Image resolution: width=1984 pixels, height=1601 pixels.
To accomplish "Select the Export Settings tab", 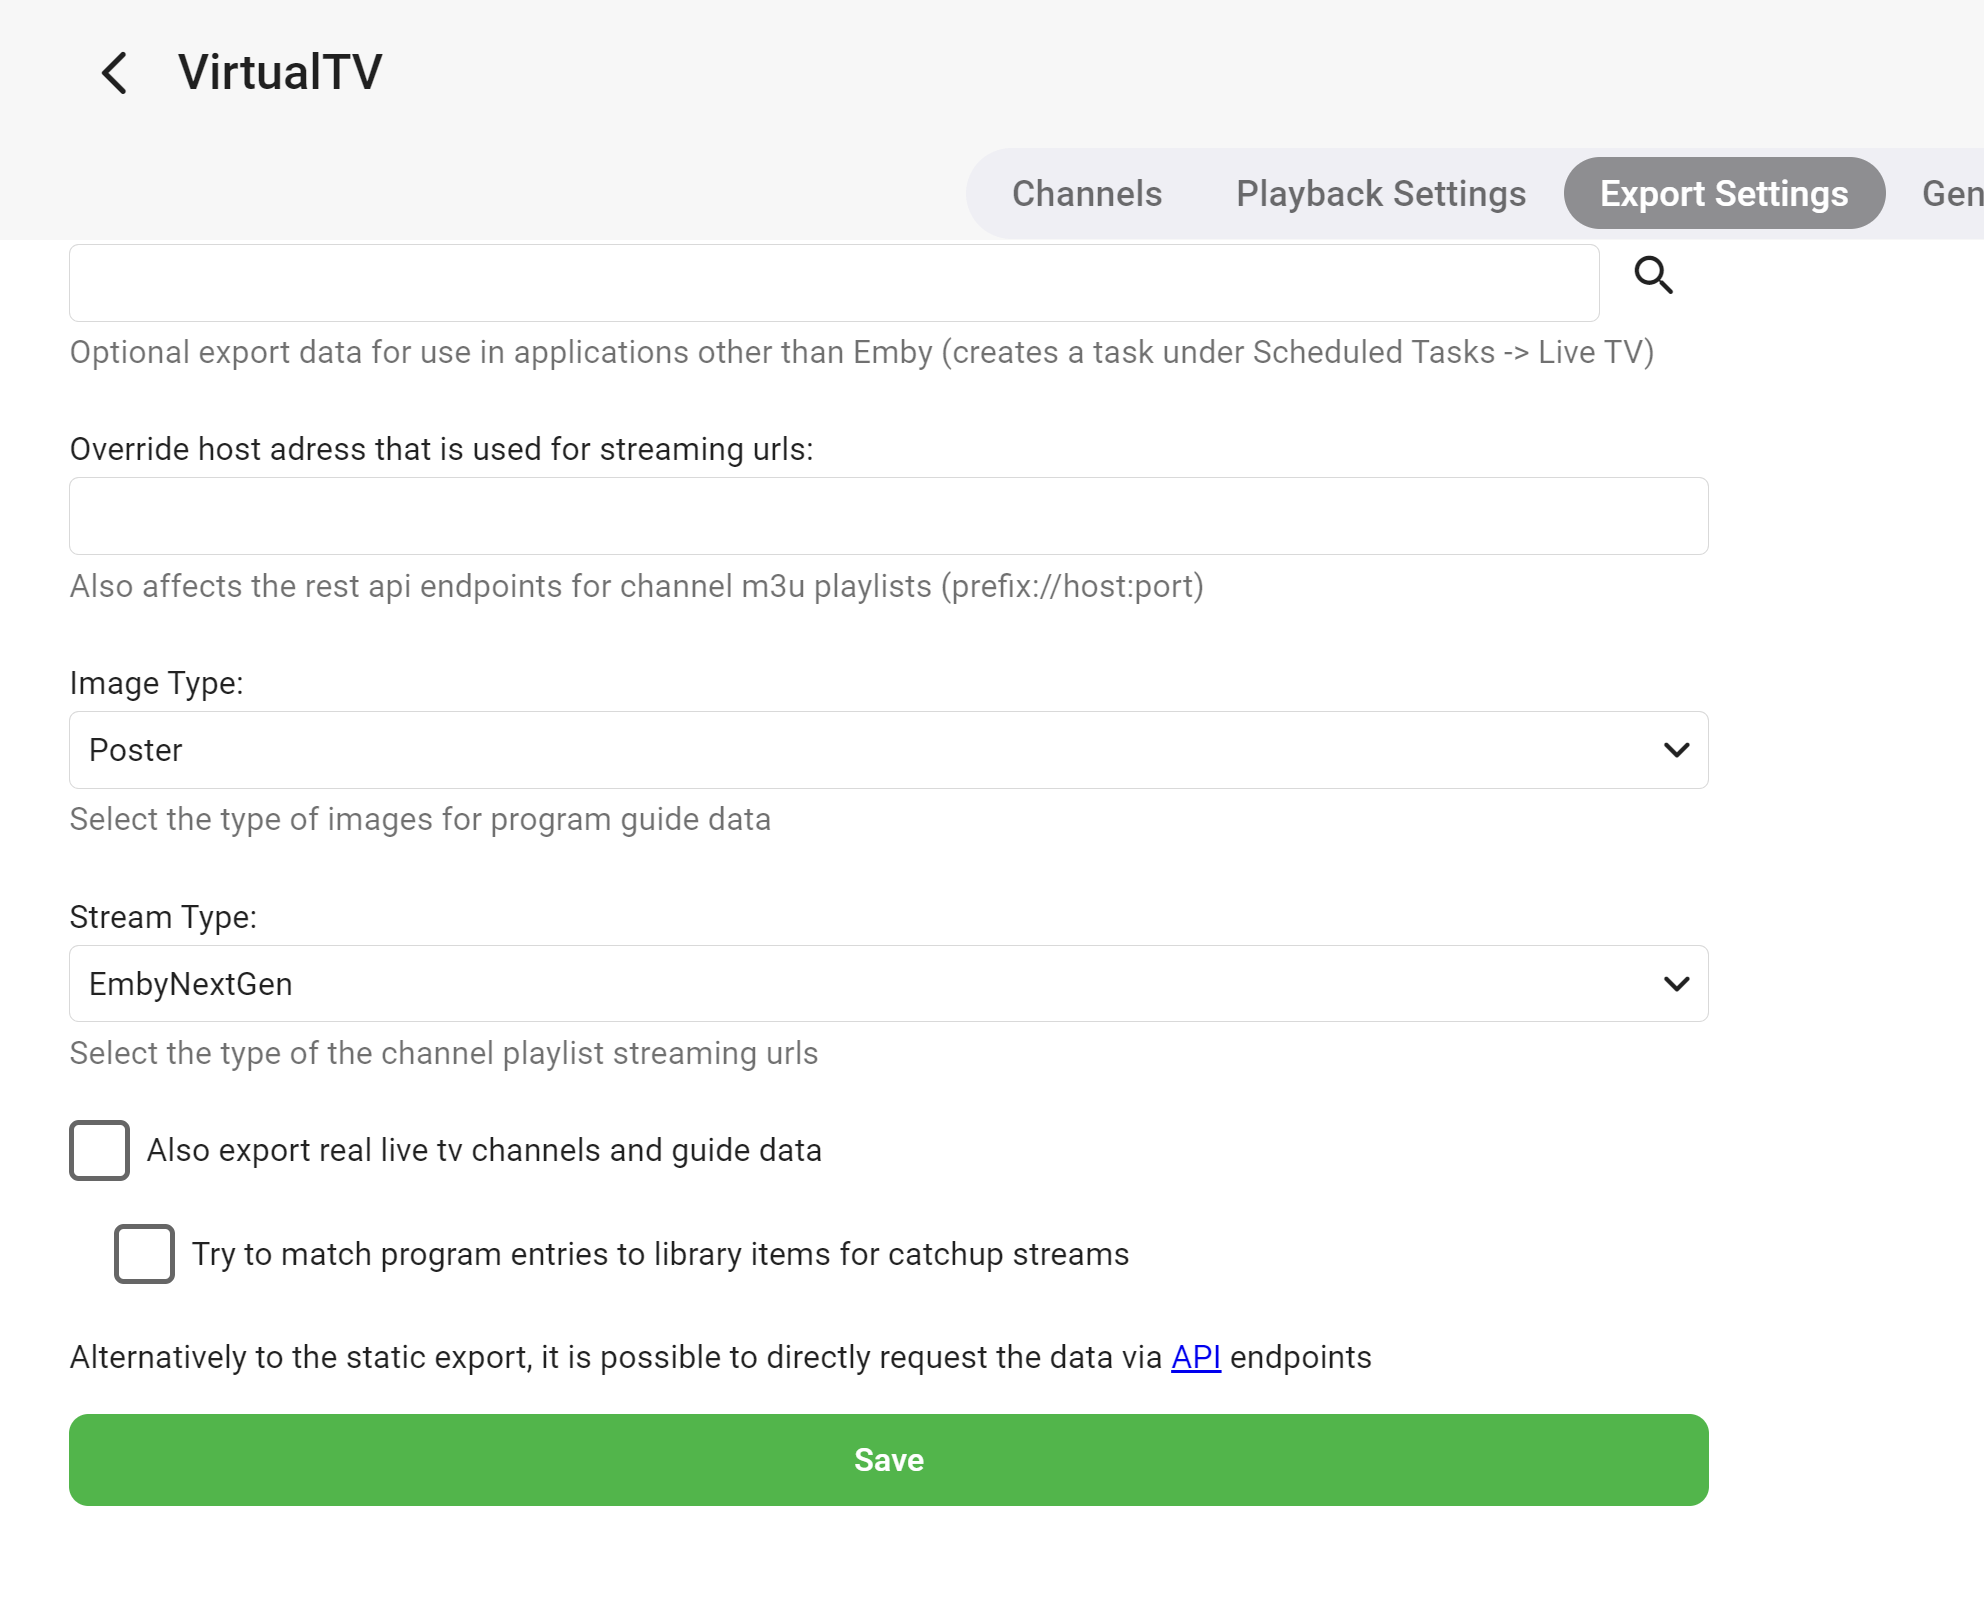I will [1724, 193].
